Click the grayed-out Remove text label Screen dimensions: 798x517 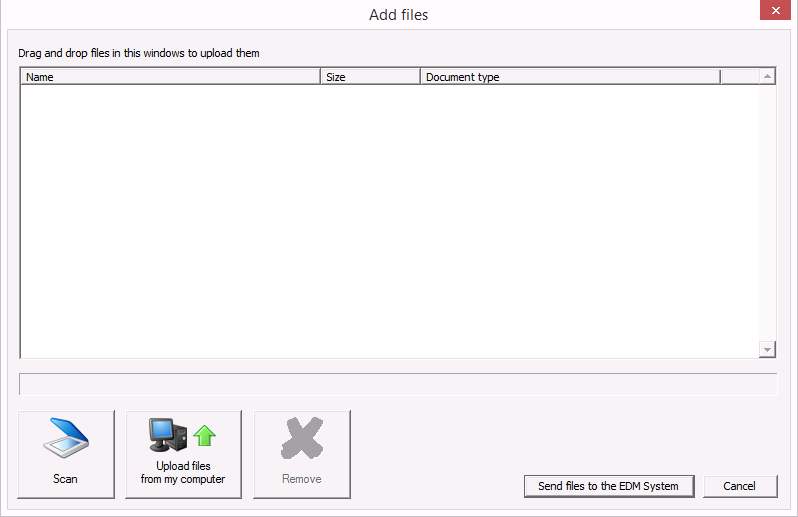pos(302,479)
